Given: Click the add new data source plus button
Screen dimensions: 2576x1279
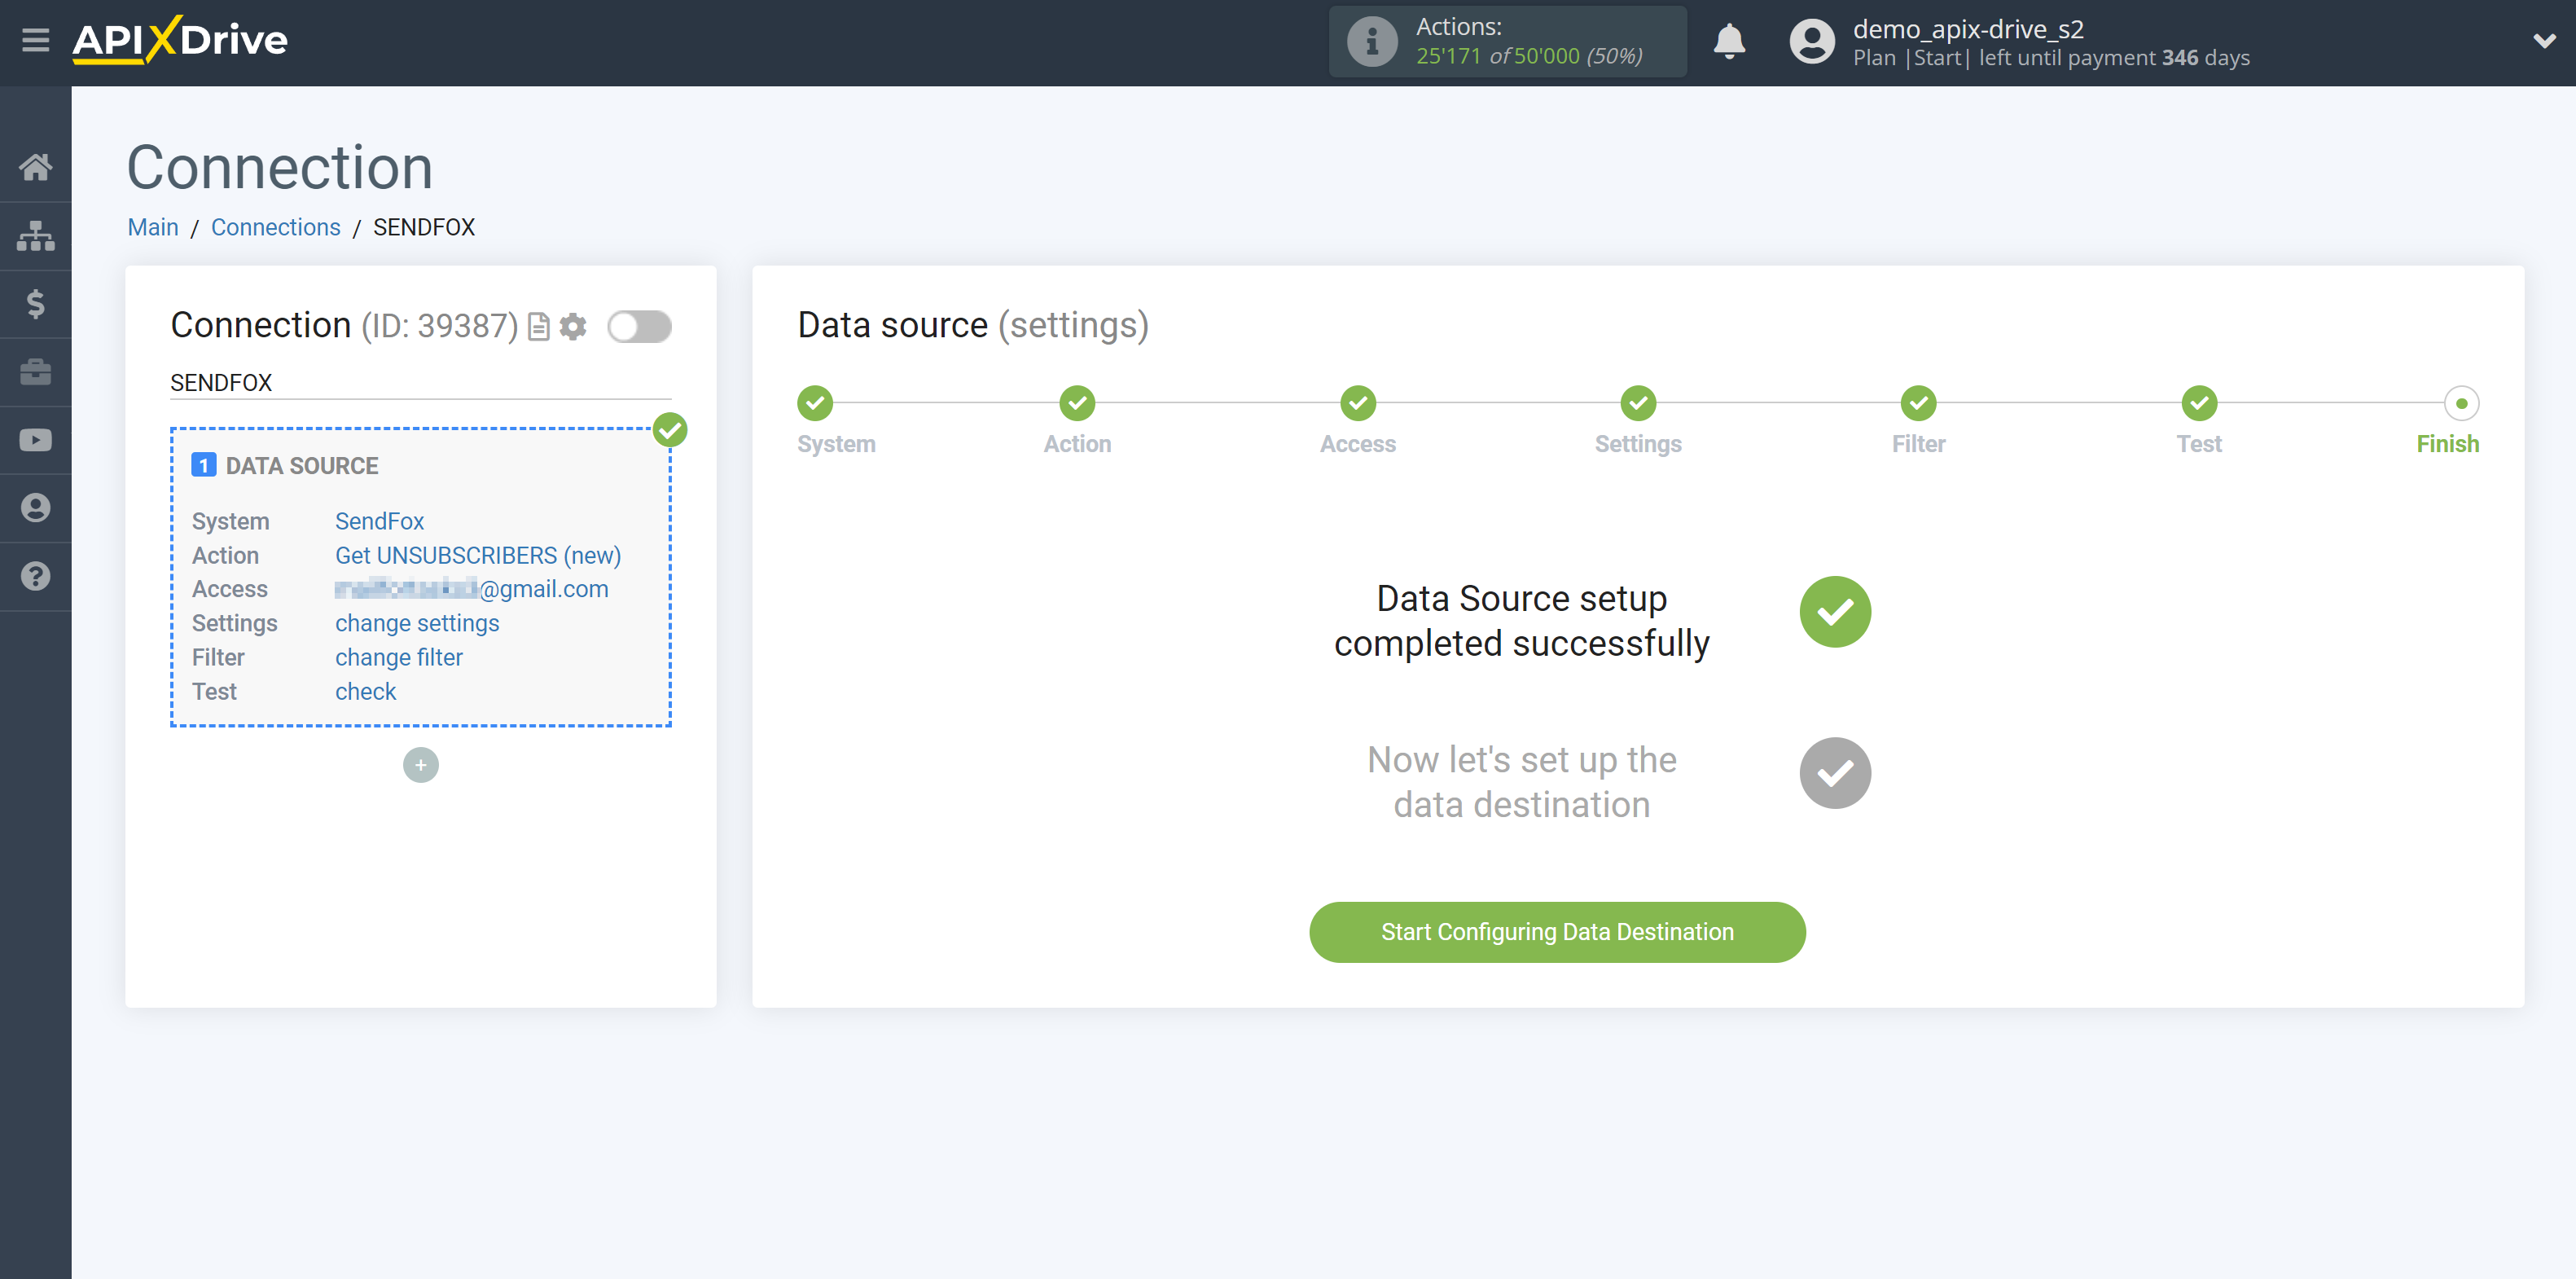Looking at the screenshot, I should pyautogui.click(x=420, y=764).
